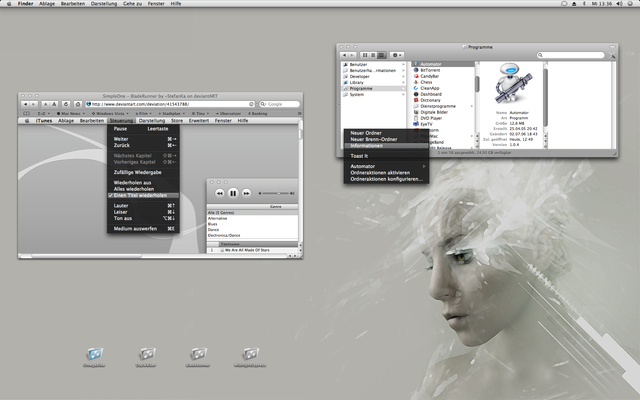Open the 'Banking' bookmark in Safari
Screen dimensions: 640x400
click(x=258, y=113)
